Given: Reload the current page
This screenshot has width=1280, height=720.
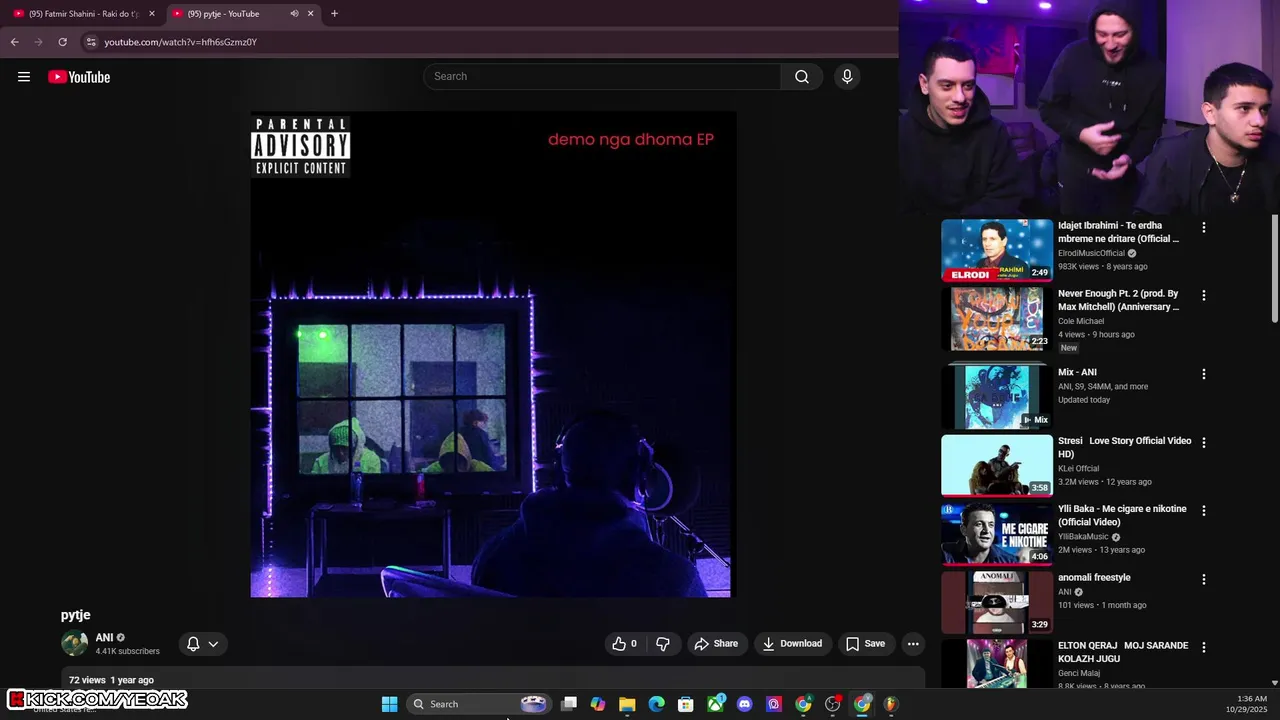Looking at the screenshot, I should click(x=62, y=42).
